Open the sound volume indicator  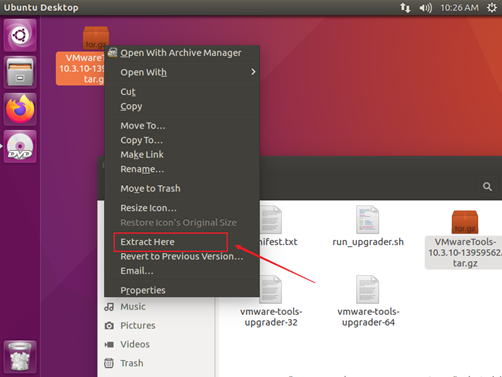(x=426, y=7)
